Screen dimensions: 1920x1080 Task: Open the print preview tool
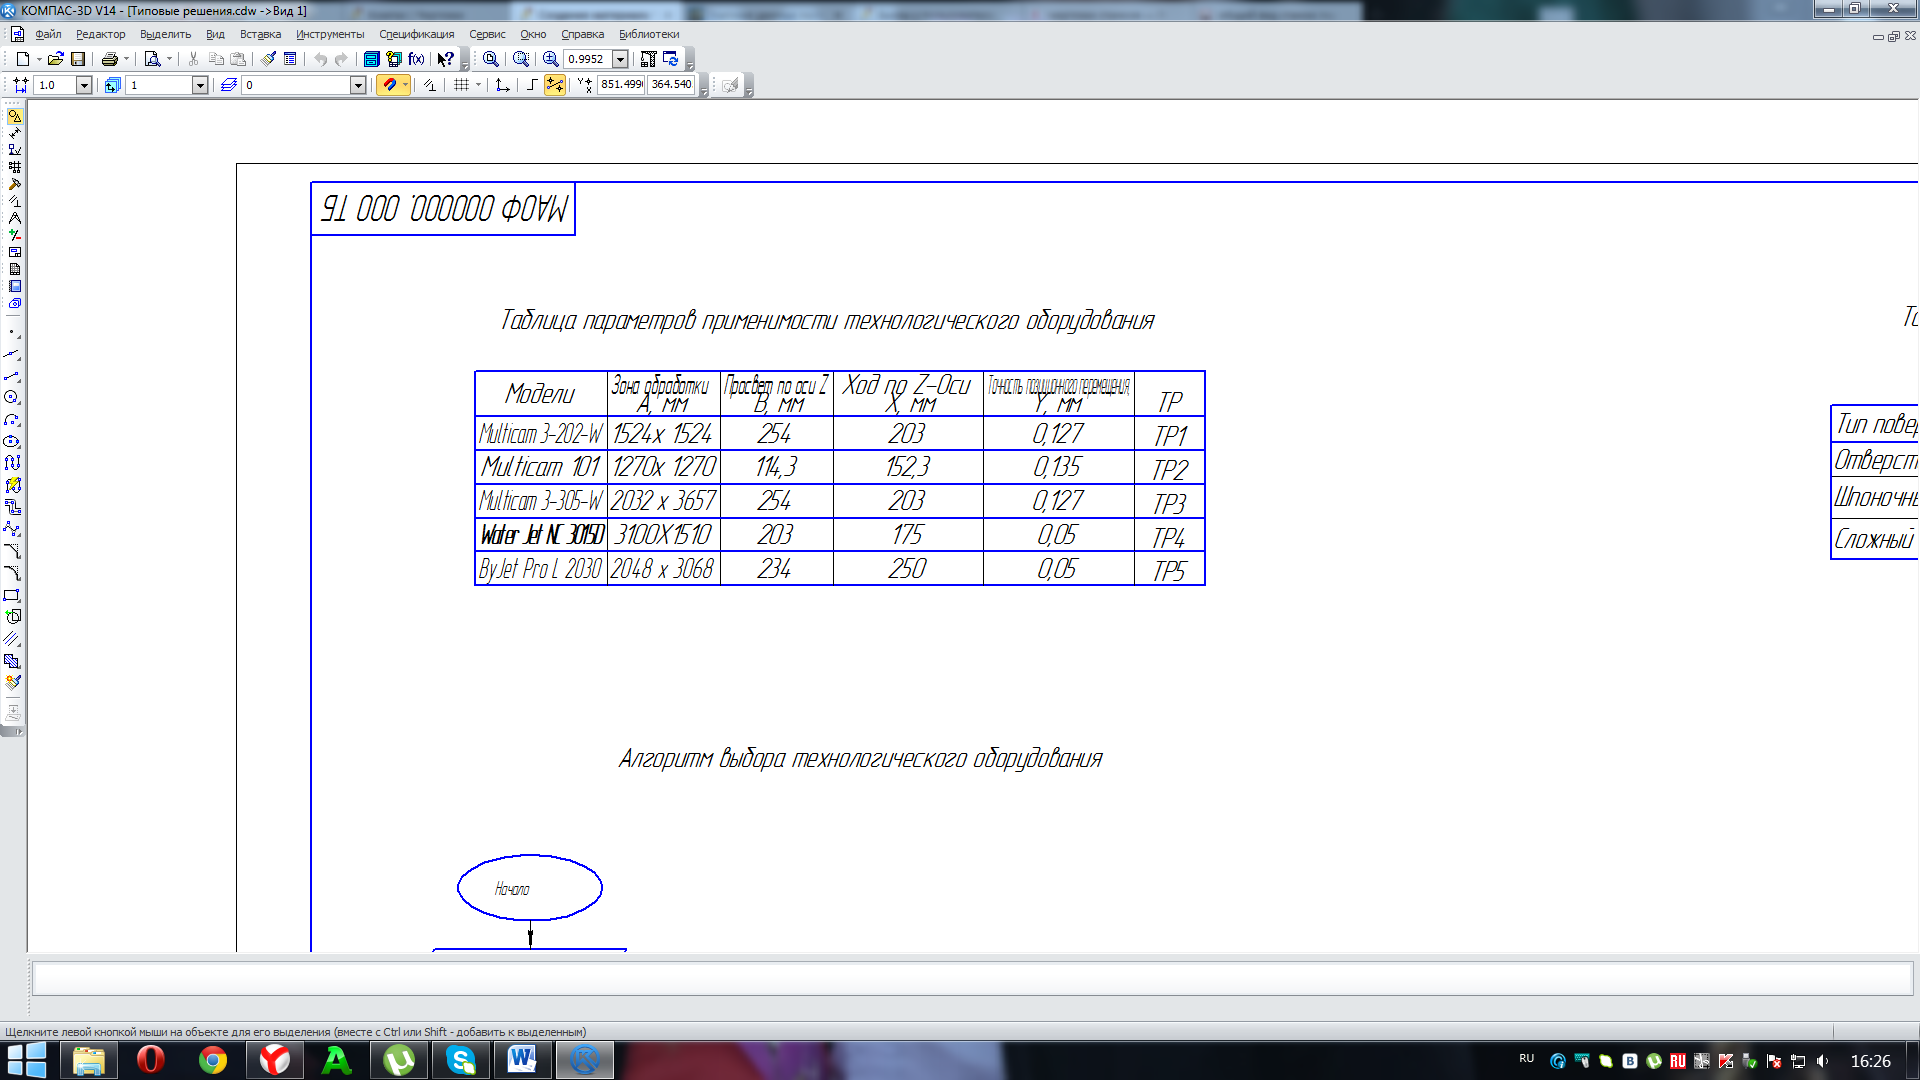point(152,59)
